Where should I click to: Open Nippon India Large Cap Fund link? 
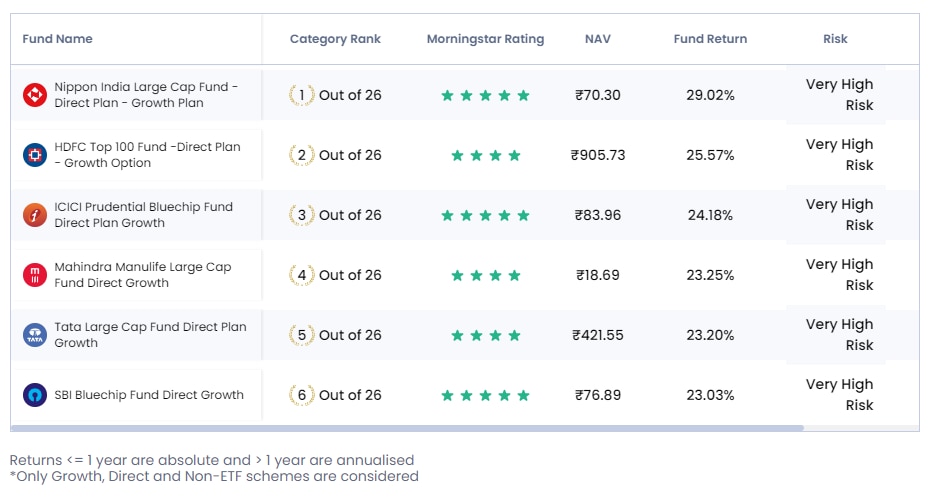146,95
